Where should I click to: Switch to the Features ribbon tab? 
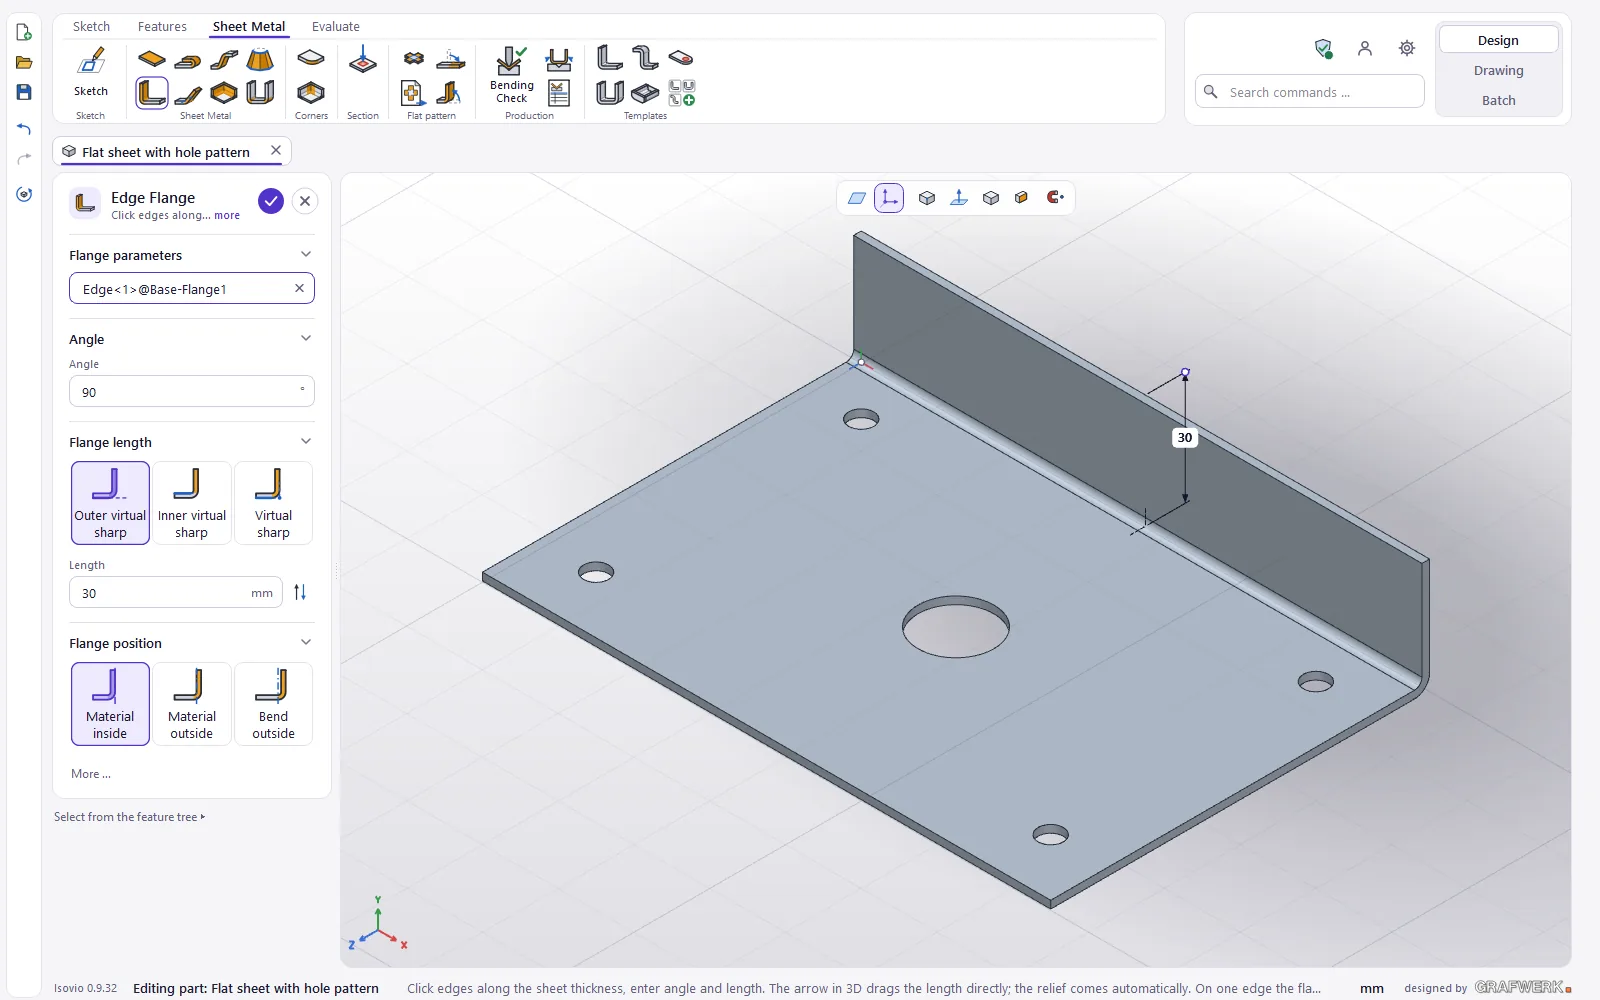[162, 27]
